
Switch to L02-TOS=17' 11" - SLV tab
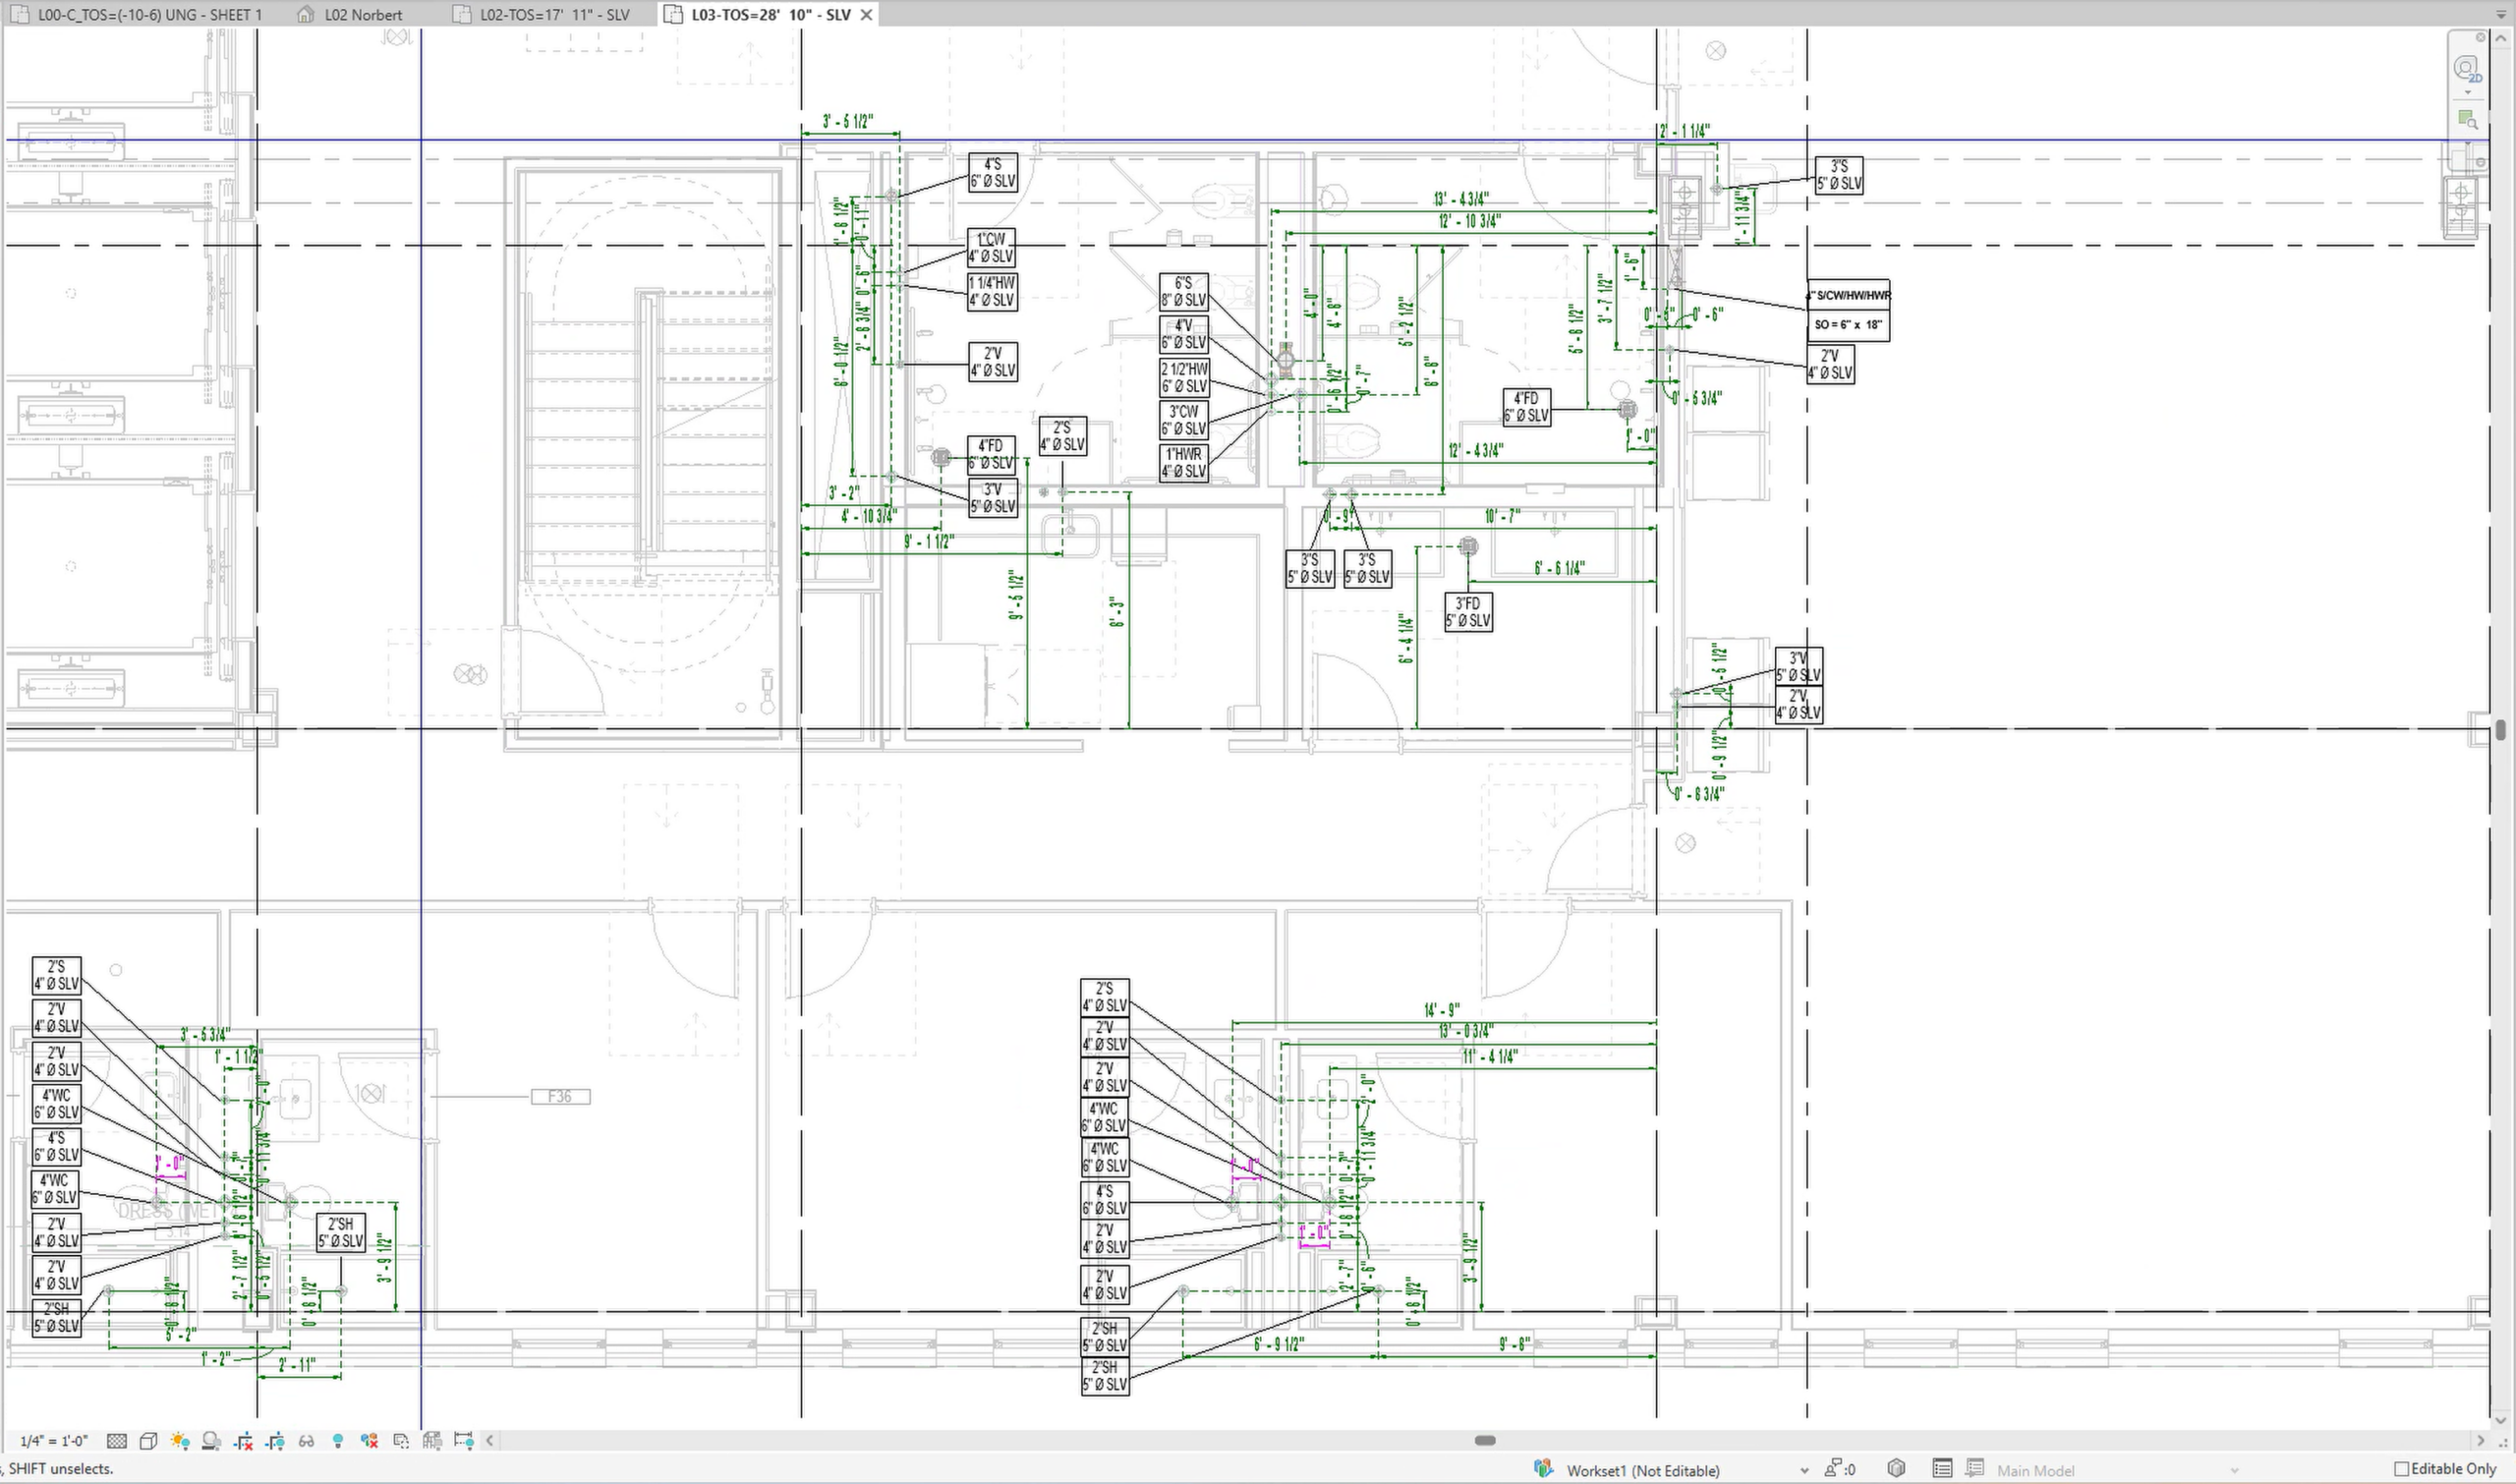pos(553,14)
